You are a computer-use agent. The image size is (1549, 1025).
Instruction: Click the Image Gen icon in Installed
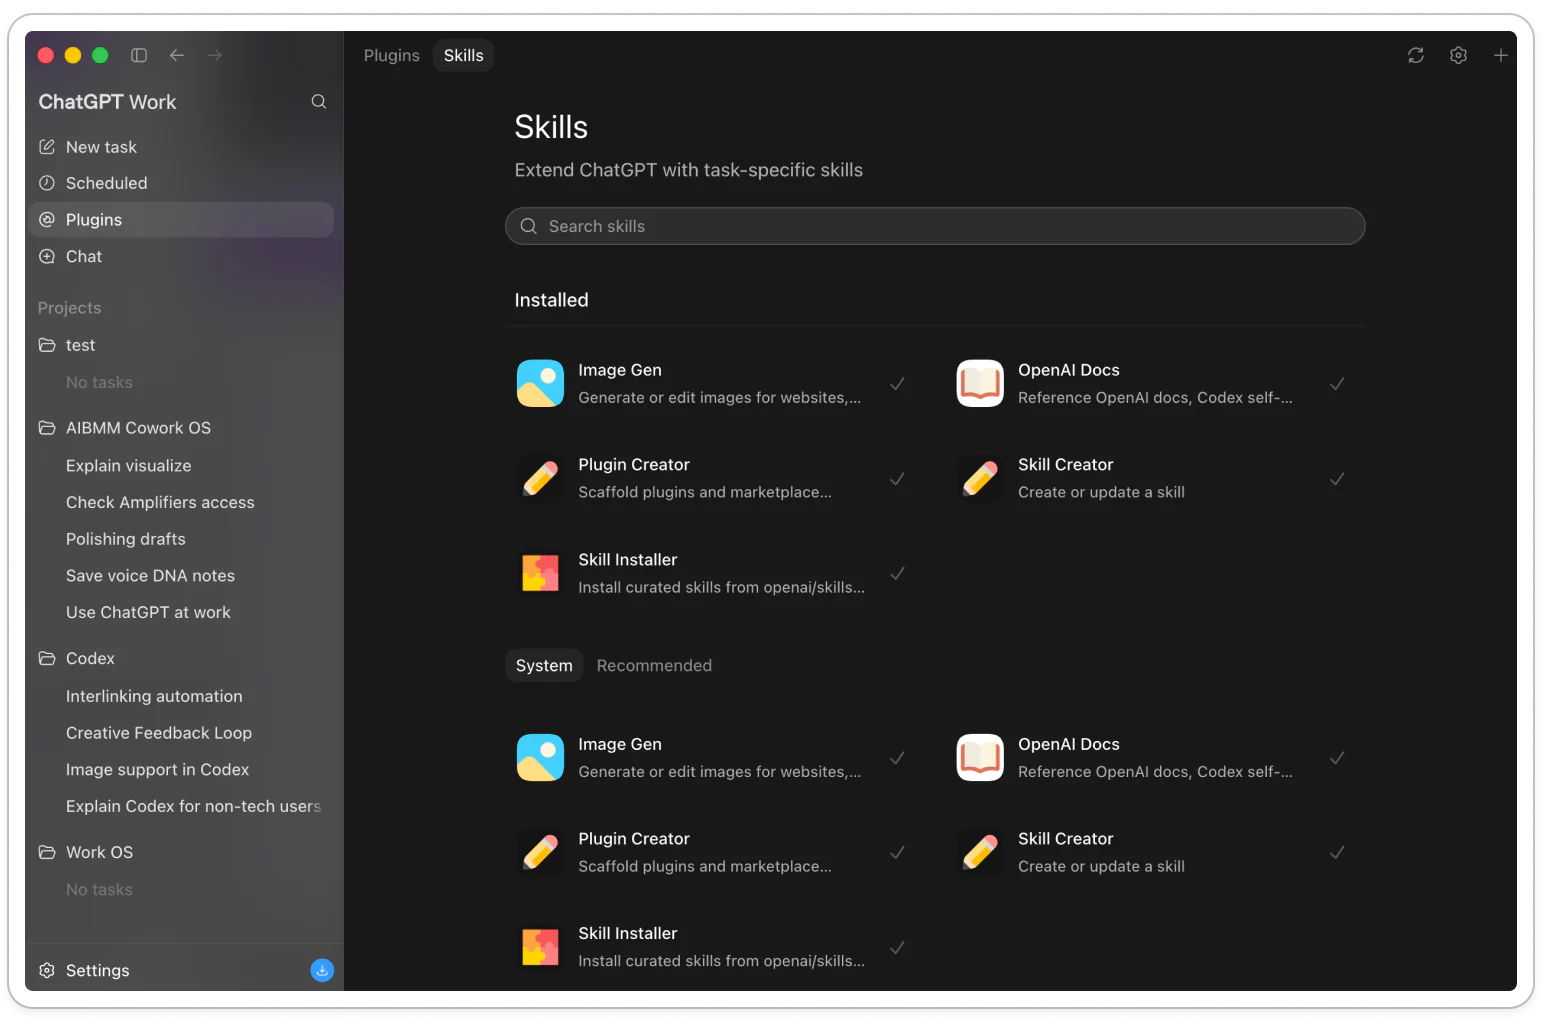(540, 383)
